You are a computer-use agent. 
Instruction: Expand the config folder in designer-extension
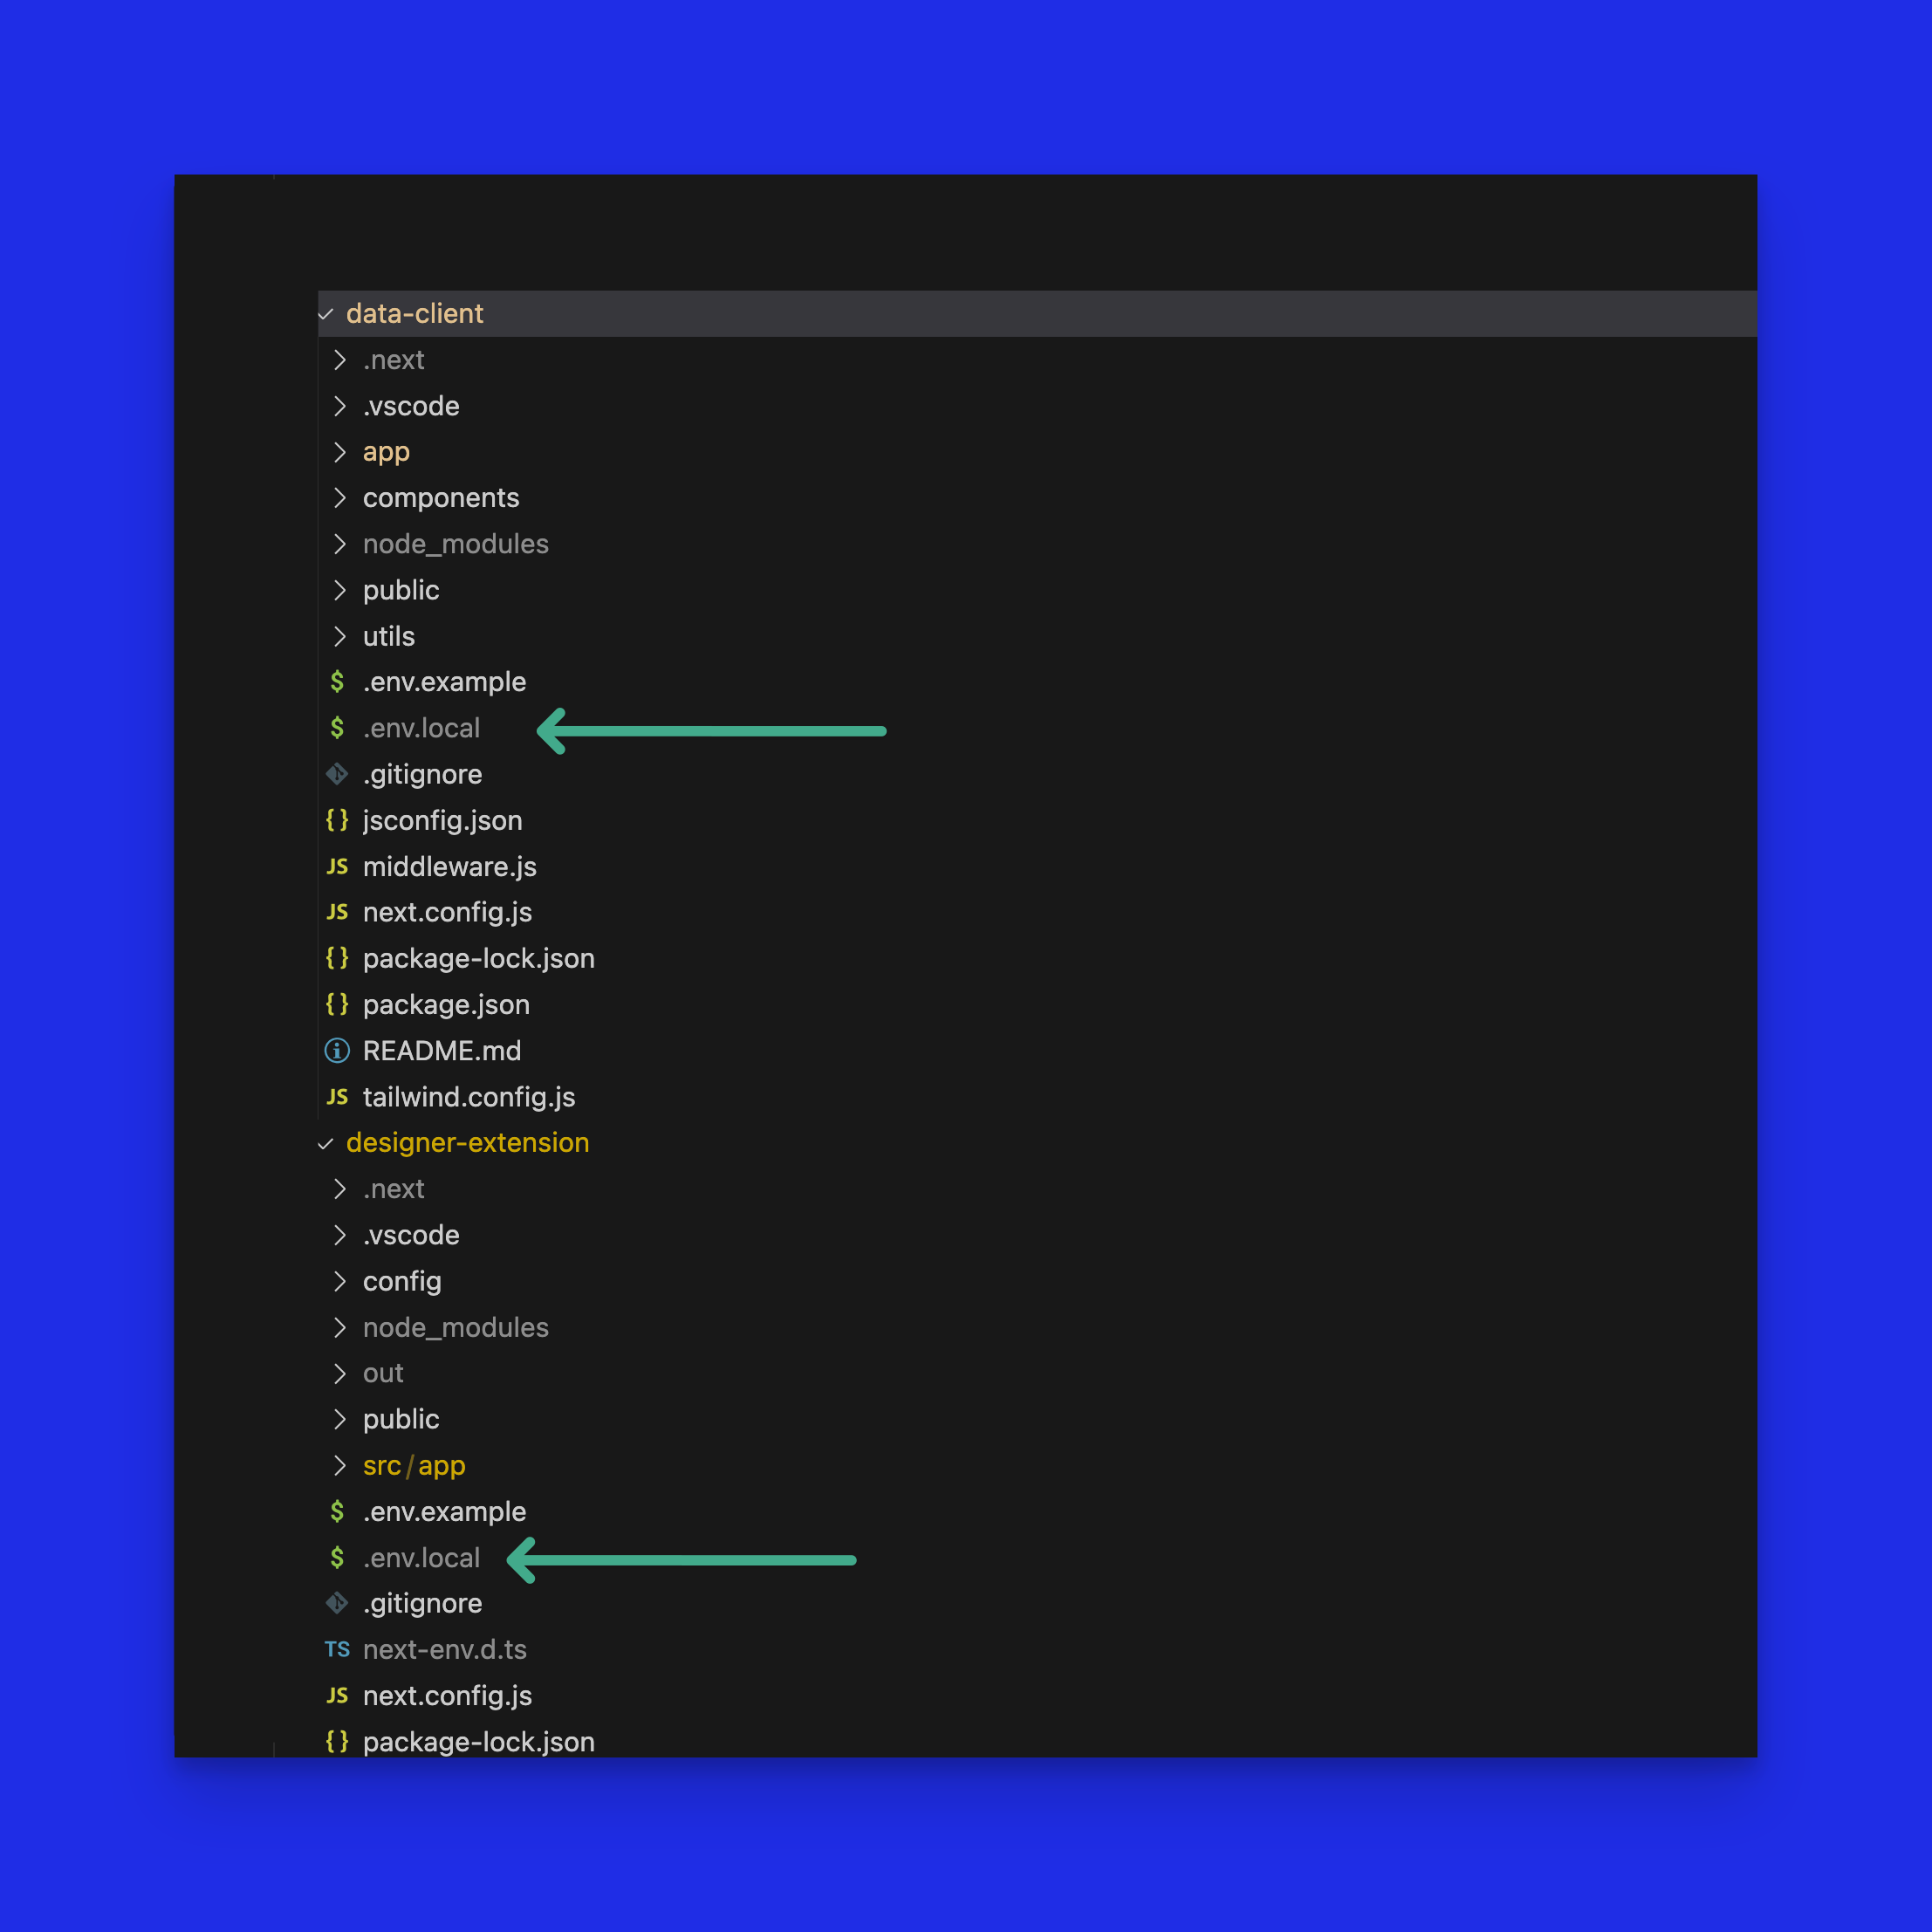401,1281
